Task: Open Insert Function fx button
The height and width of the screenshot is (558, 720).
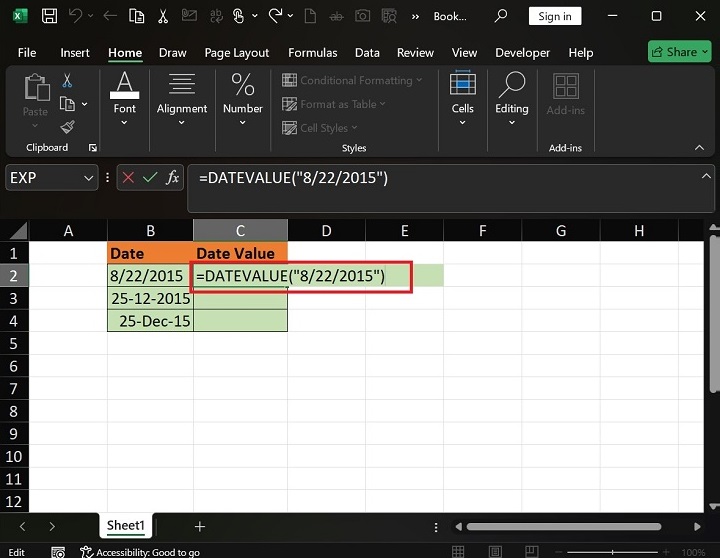Action: click(x=173, y=177)
